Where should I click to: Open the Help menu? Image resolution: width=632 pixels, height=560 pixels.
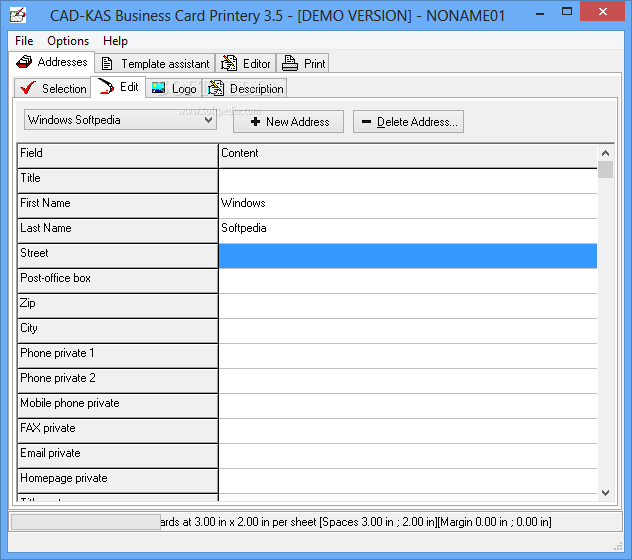pyautogui.click(x=115, y=41)
